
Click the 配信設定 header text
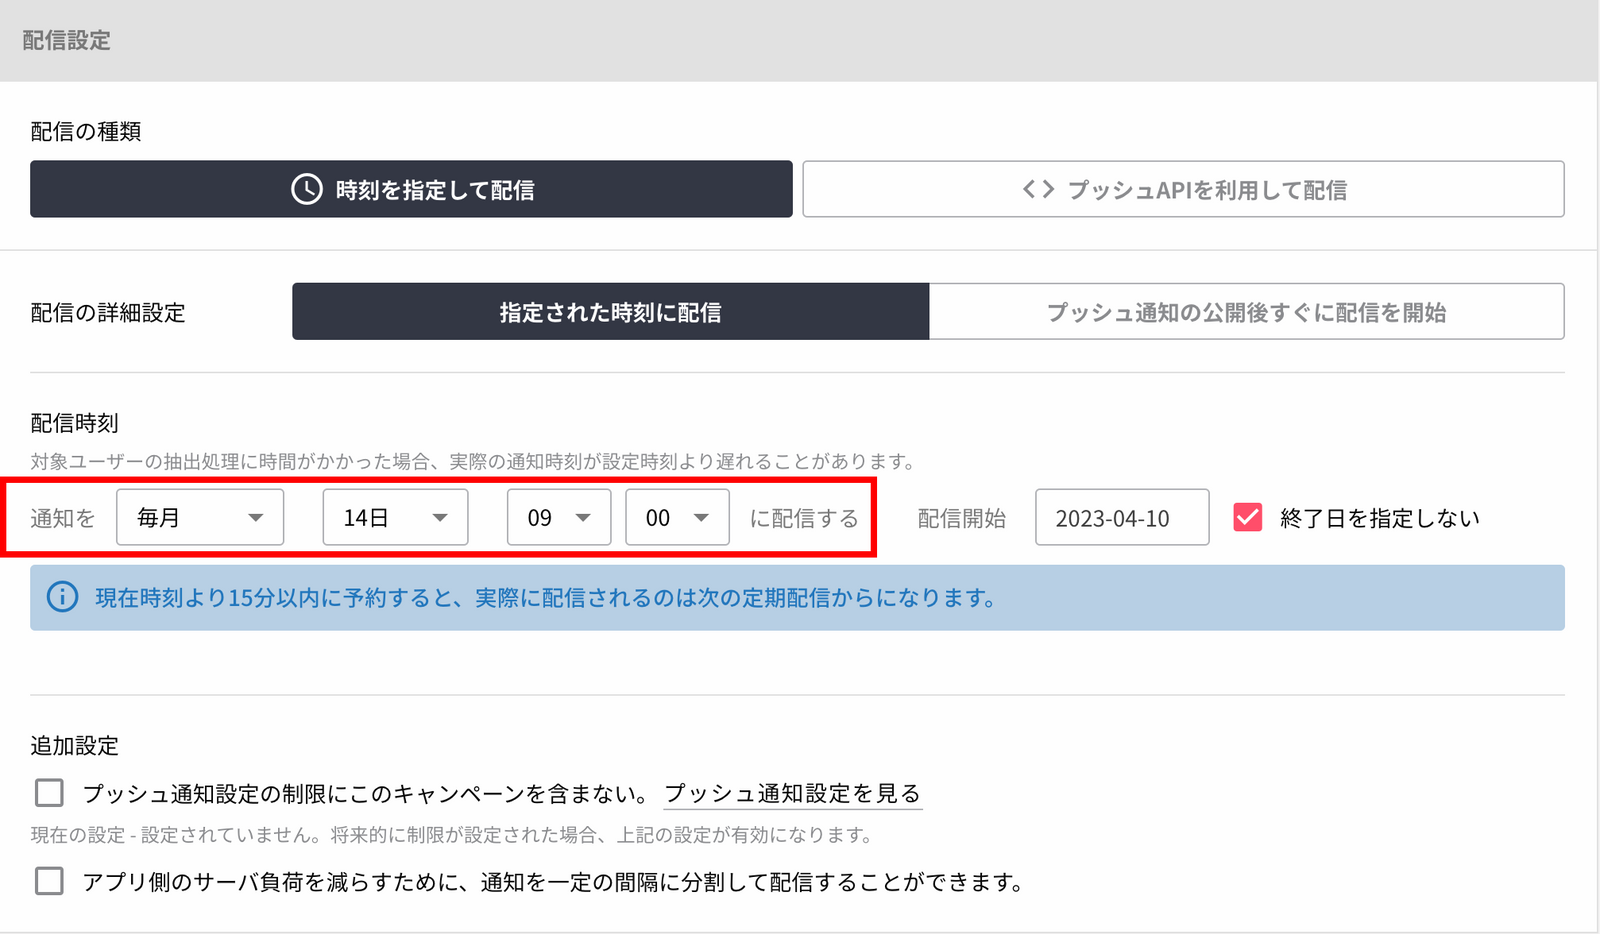tap(66, 40)
